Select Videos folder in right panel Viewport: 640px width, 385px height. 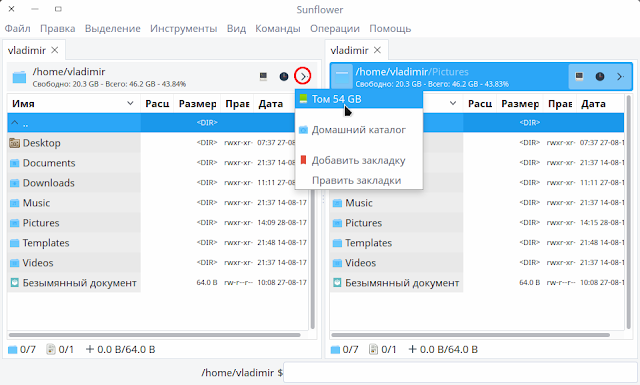coord(477,263)
